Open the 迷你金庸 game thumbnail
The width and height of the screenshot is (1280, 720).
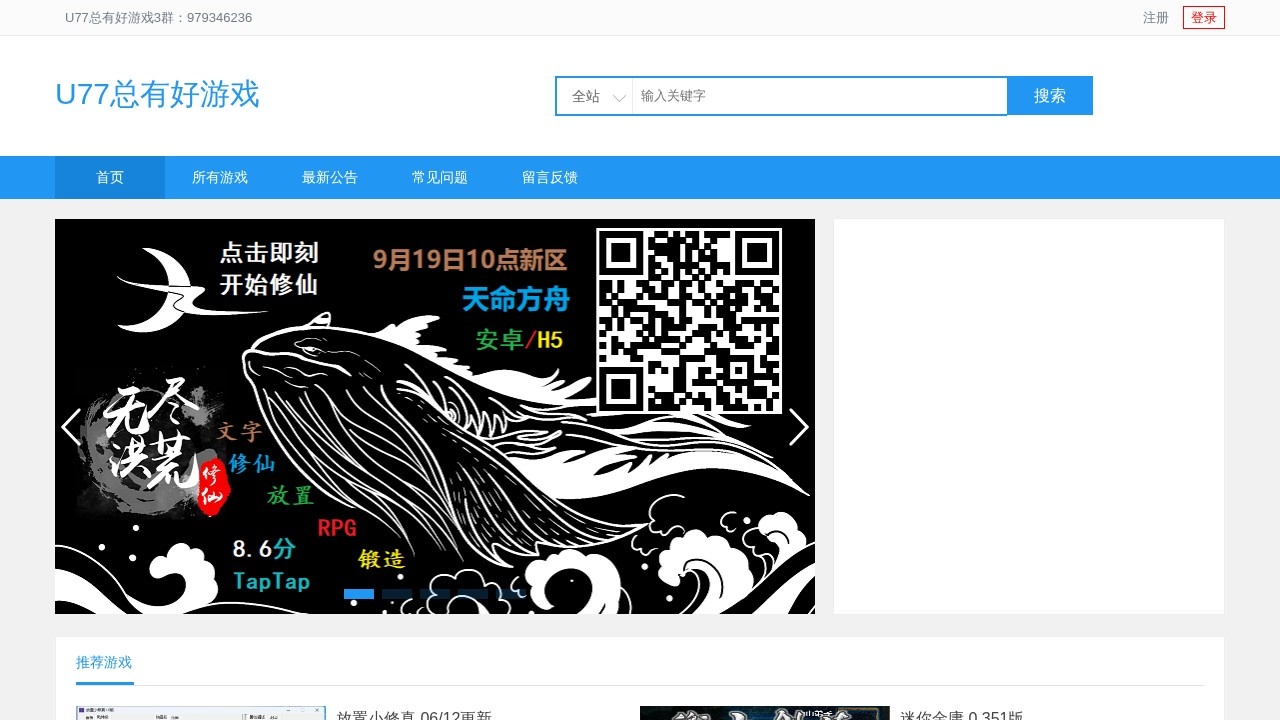[x=764, y=712]
